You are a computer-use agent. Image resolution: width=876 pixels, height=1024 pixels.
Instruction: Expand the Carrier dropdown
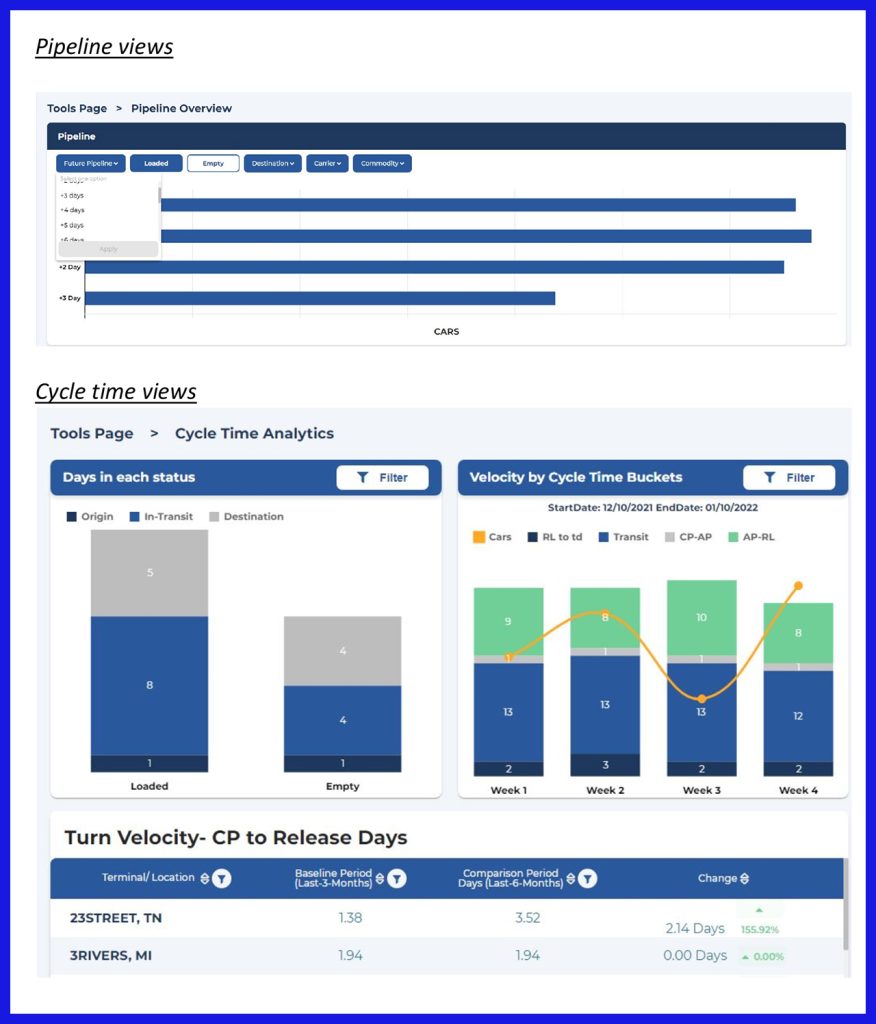tap(327, 163)
